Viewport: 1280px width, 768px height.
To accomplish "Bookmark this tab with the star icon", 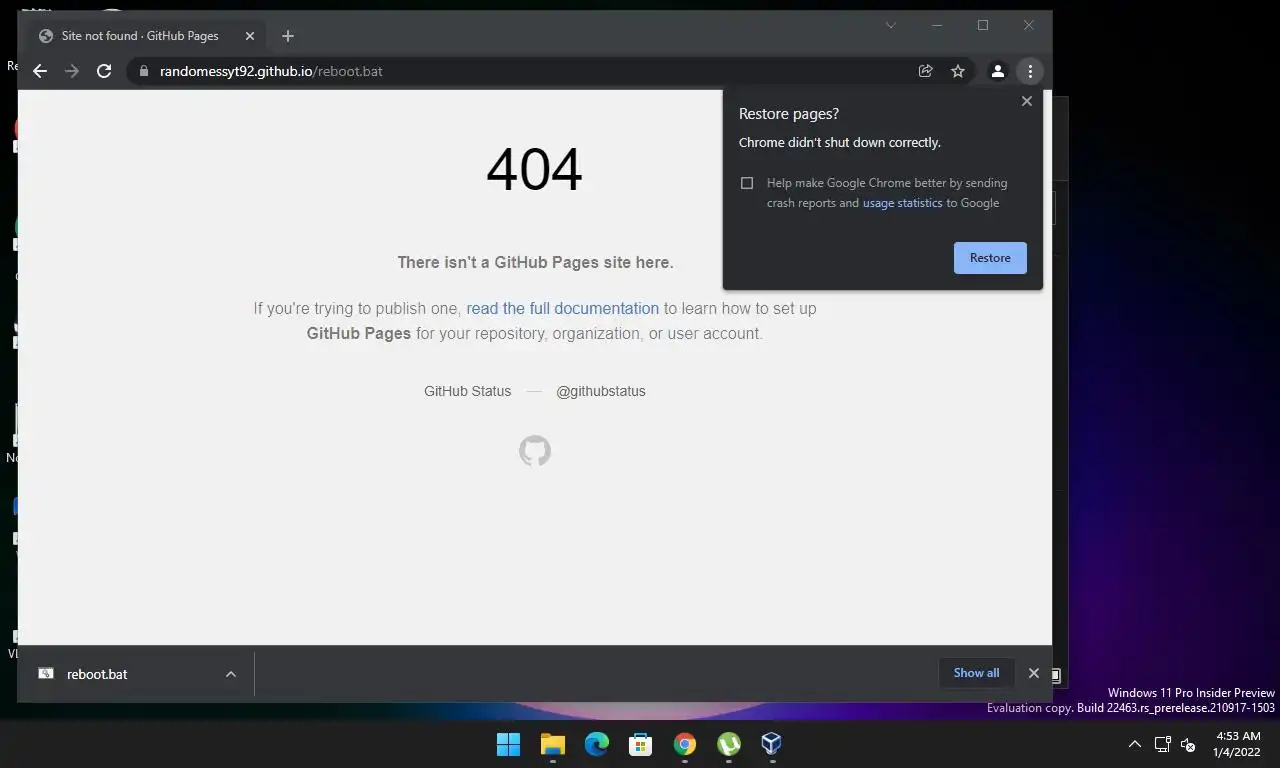I will (x=958, y=71).
